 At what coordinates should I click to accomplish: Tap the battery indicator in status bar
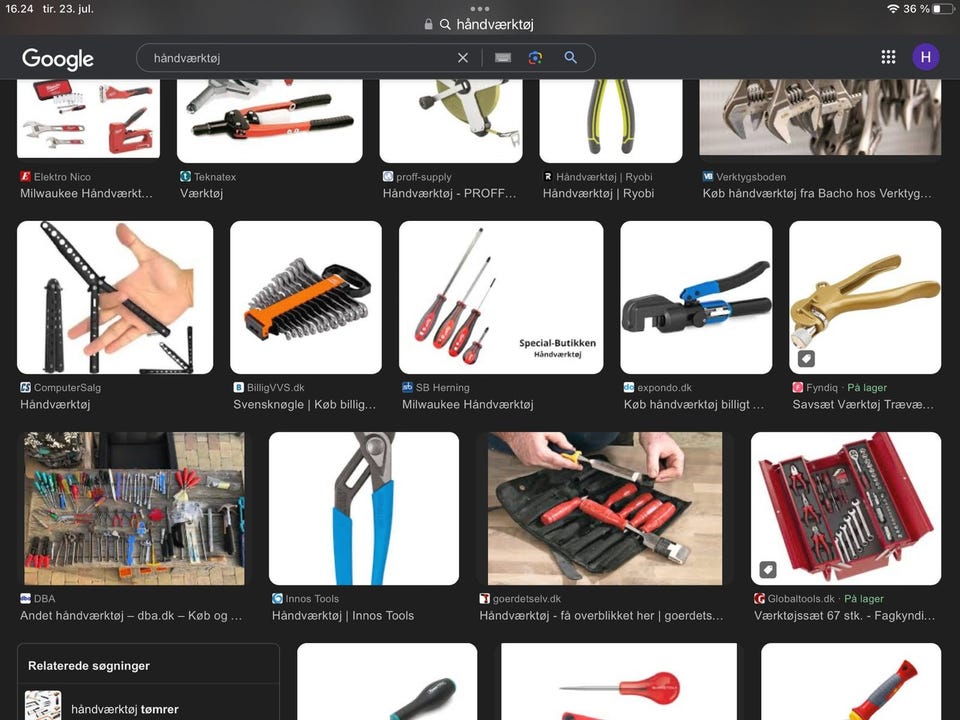click(943, 9)
